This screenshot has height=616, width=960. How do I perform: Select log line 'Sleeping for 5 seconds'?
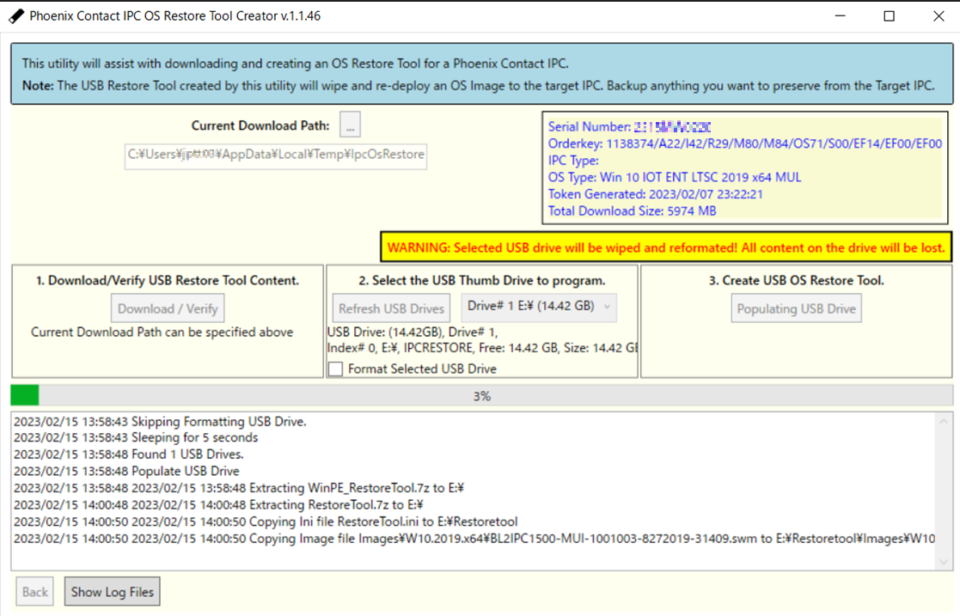click(x=136, y=438)
